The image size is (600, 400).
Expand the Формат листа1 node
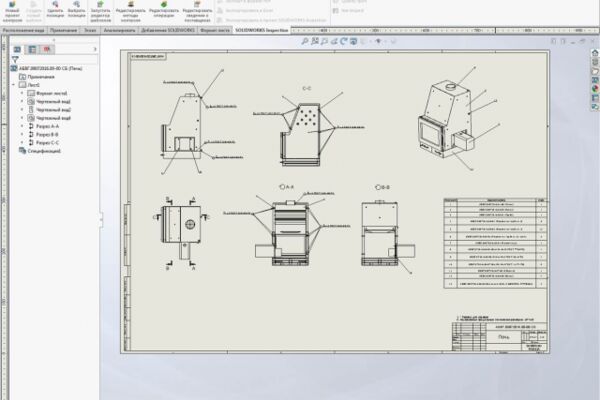tap(22, 93)
